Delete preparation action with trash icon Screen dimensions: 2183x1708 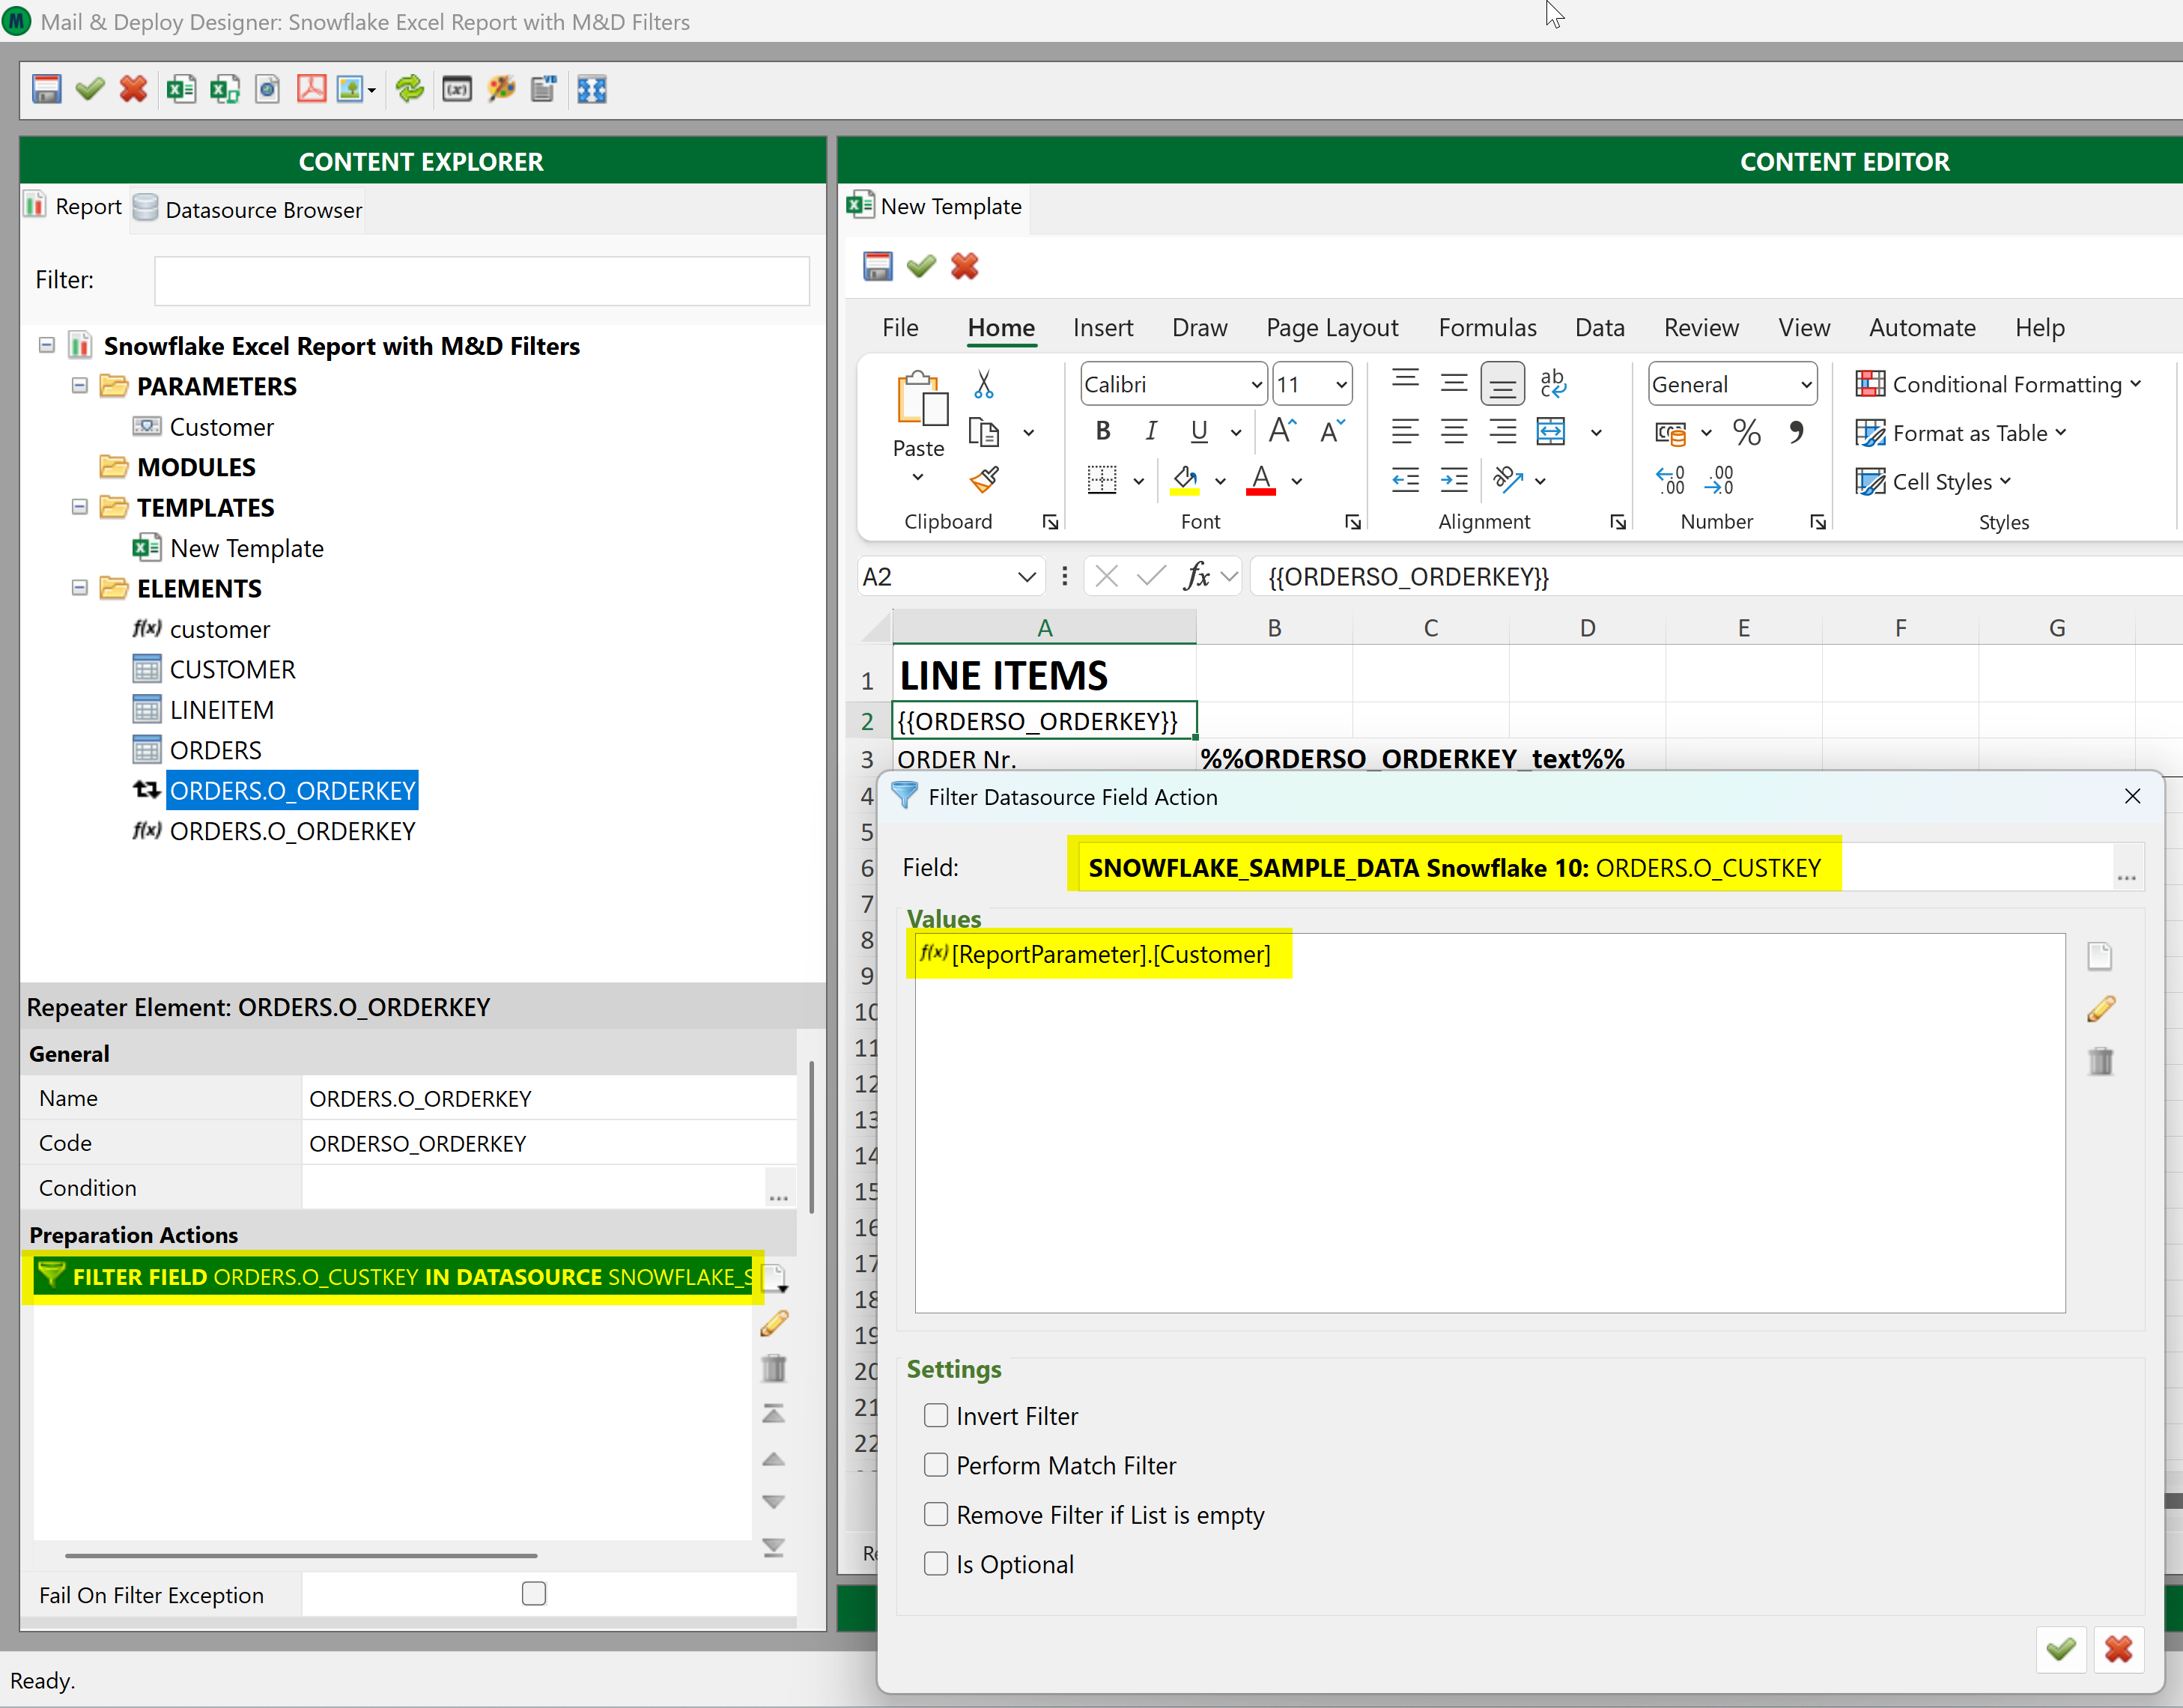click(774, 1368)
